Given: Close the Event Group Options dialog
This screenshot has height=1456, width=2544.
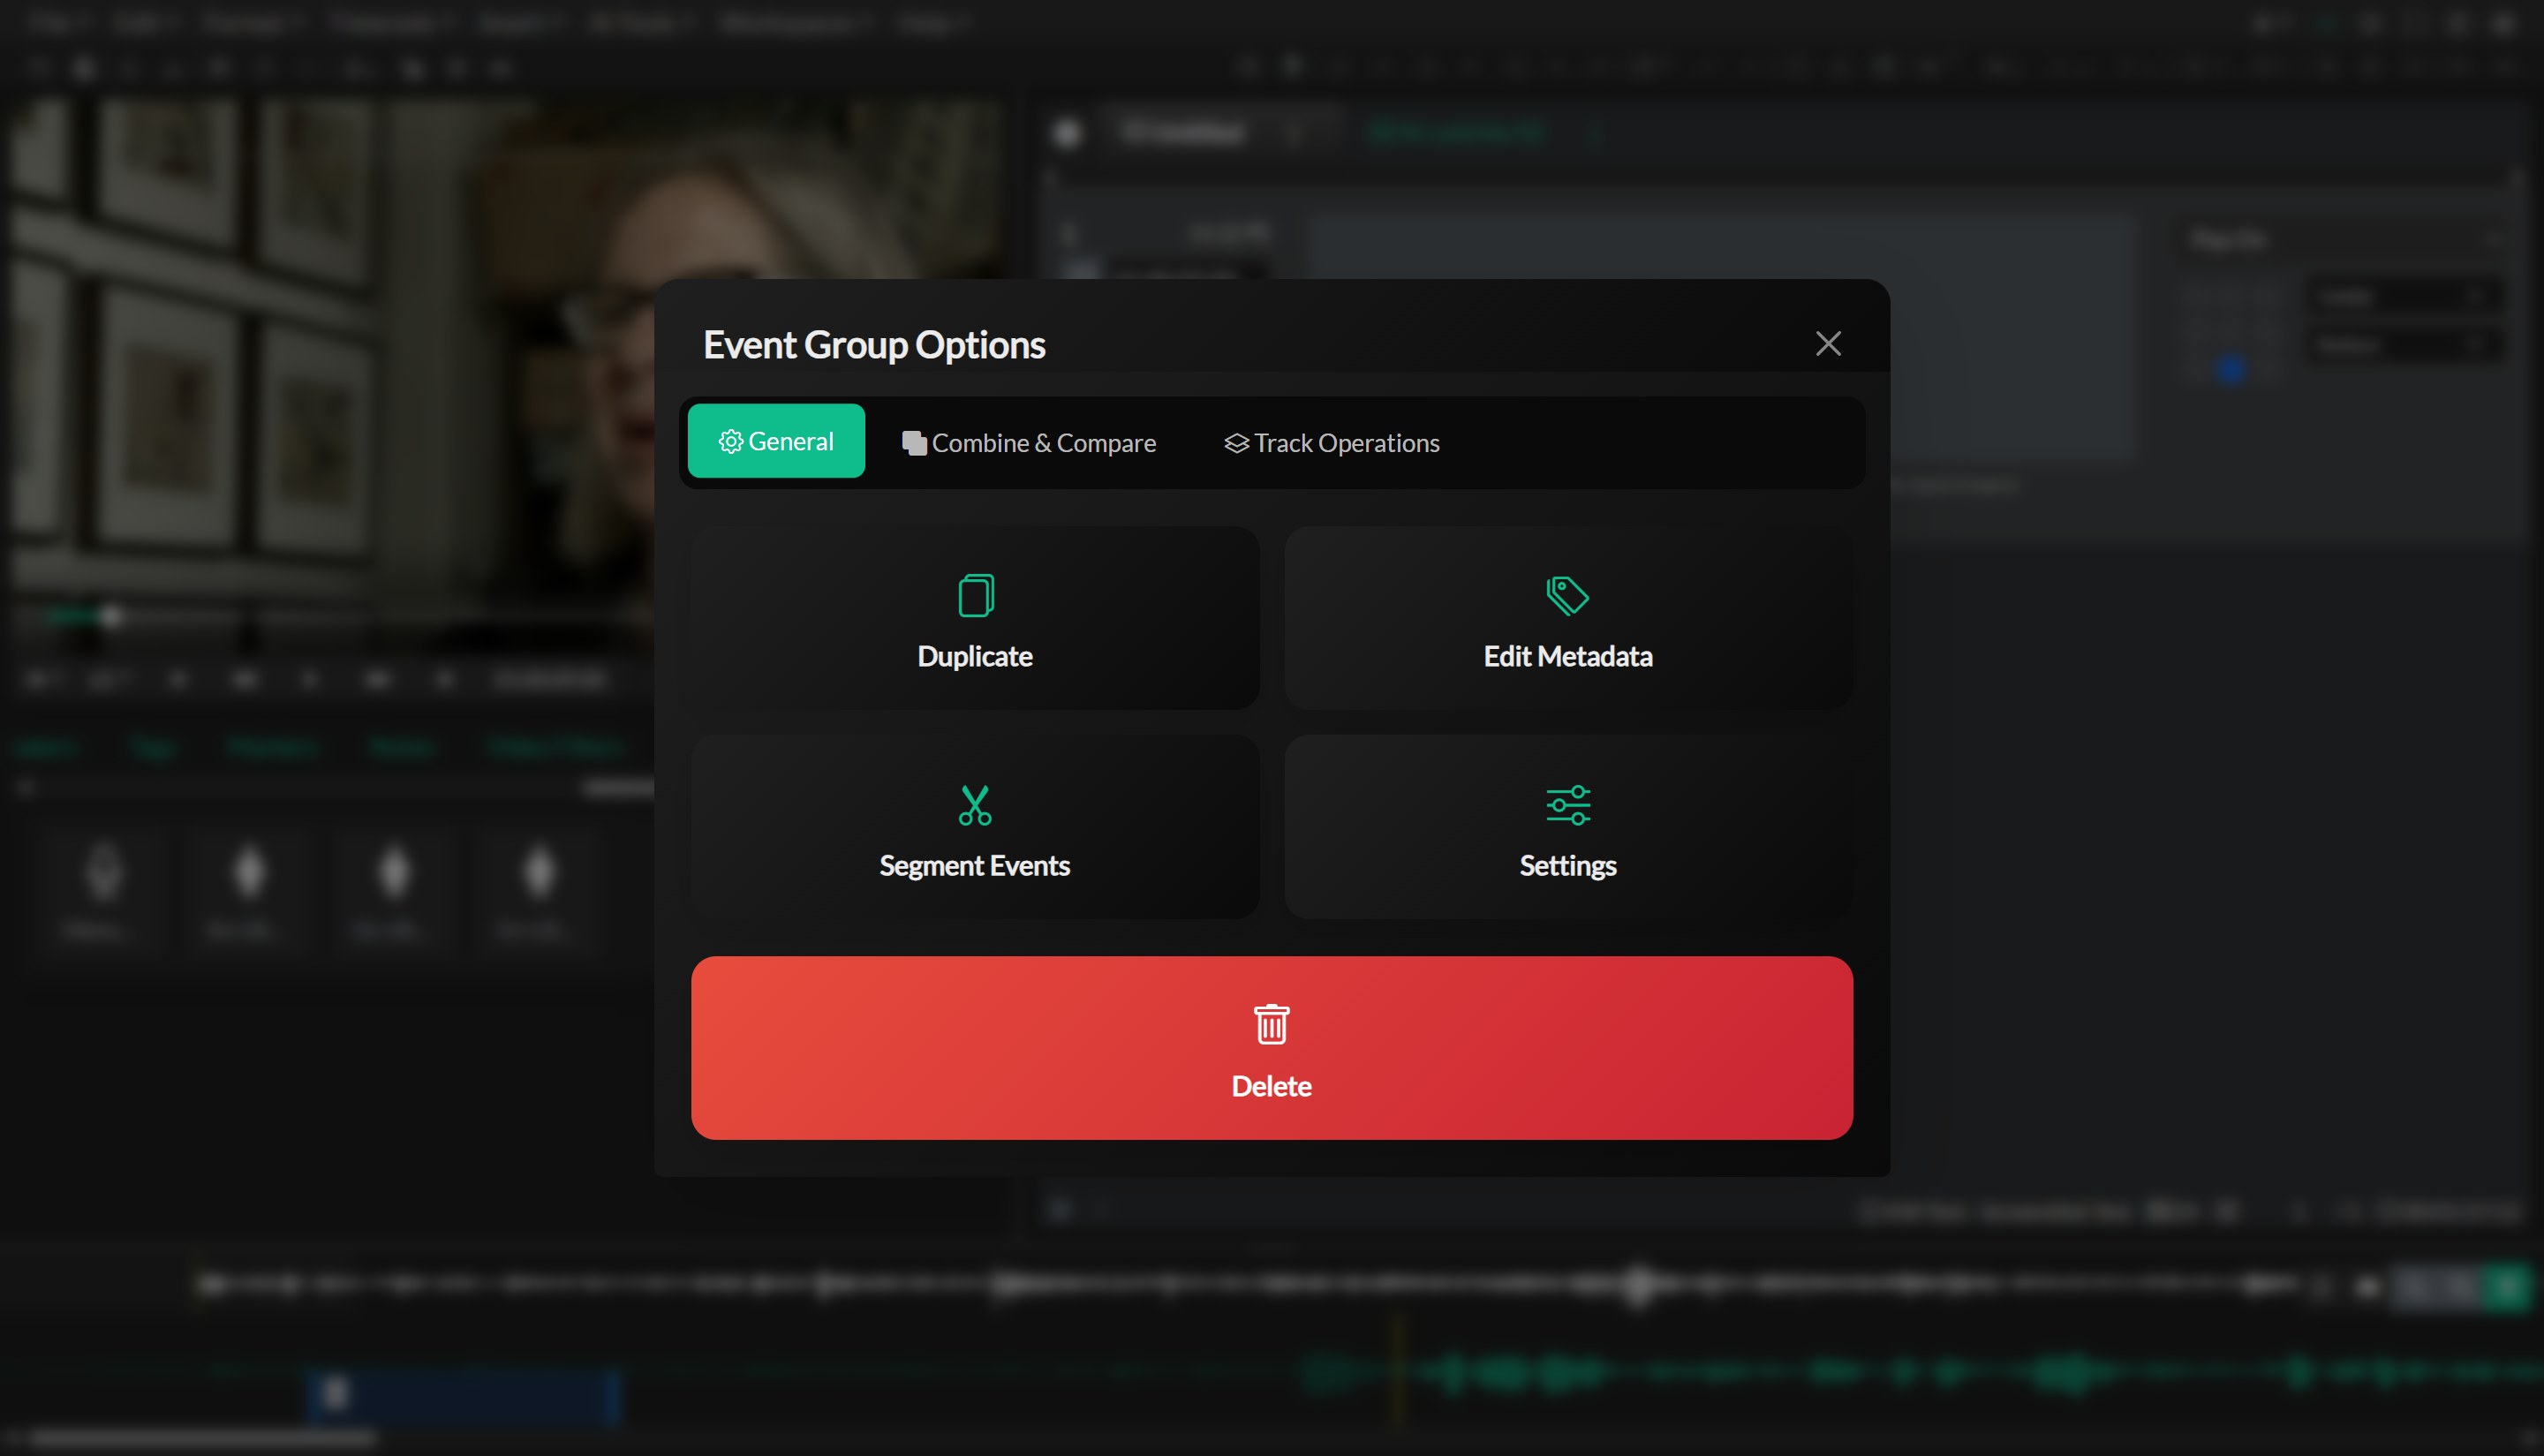Looking at the screenshot, I should pyautogui.click(x=1829, y=343).
